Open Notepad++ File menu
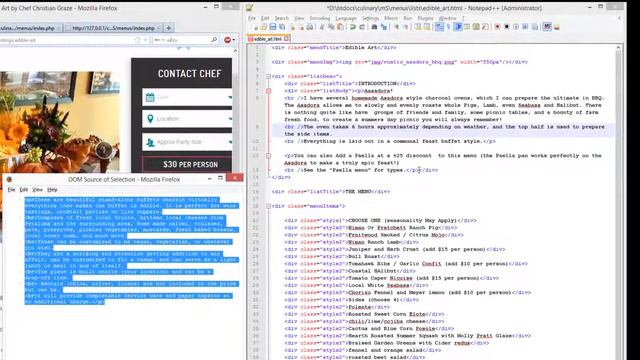 (252, 18)
